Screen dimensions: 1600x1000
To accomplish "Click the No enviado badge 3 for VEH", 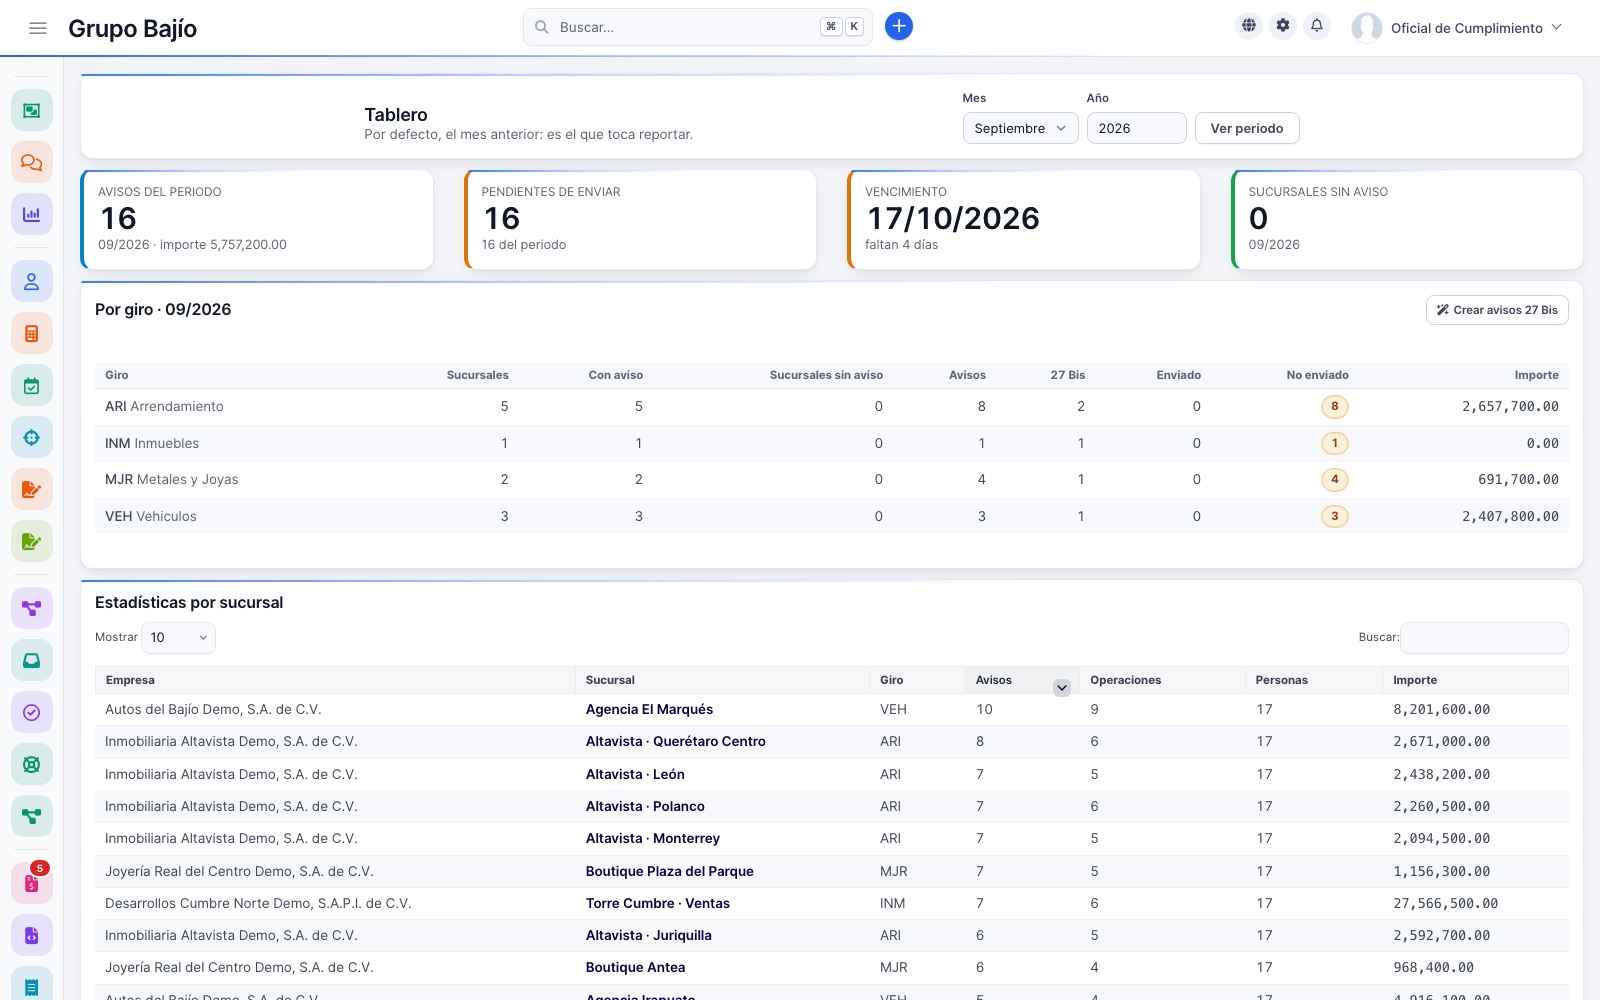I will tap(1334, 516).
